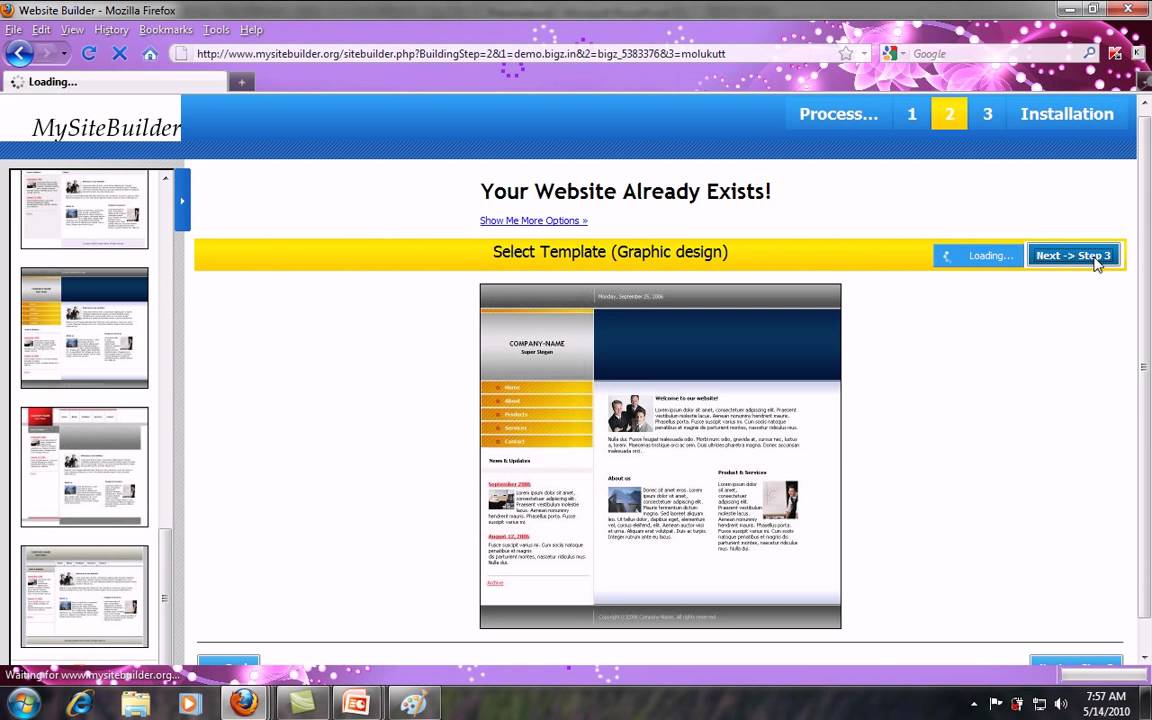
Task: Click the search magnifier icon
Action: (x=1089, y=53)
